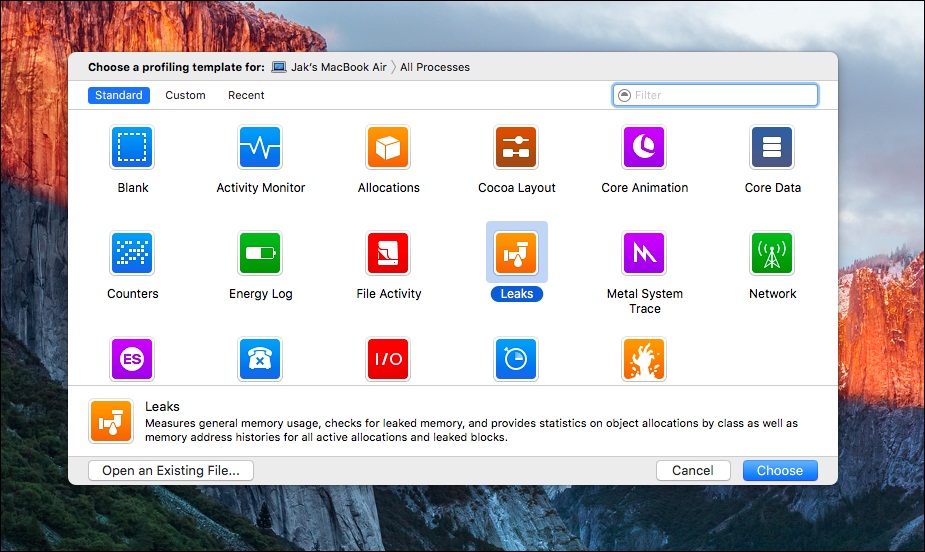Click the File Activity label text
The width and height of the screenshot is (925, 552).
click(x=389, y=294)
